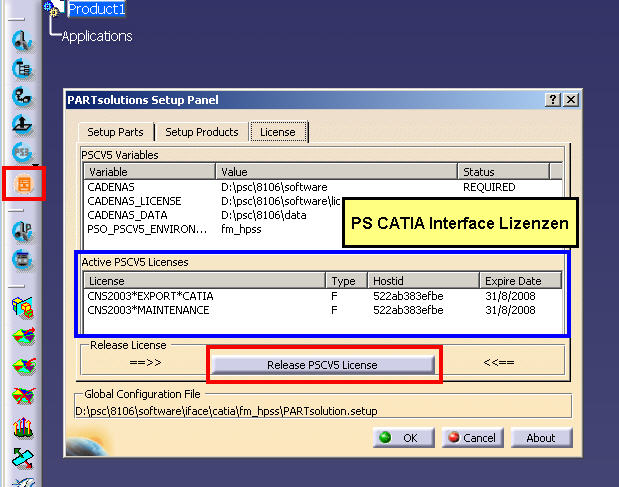Select the CNS2003*MAINTENANCE license row
This screenshot has height=487, width=619.
coord(323,310)
